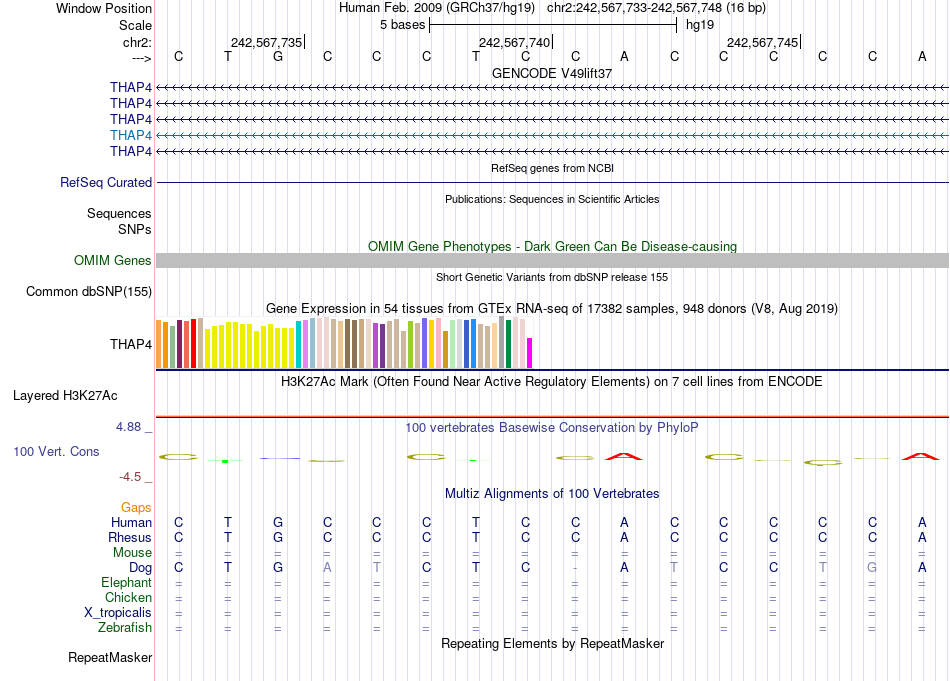The height and width of the screenshot is (681, 950).
Task: Click the Zebrafish species label
Action: click(125, 628)
